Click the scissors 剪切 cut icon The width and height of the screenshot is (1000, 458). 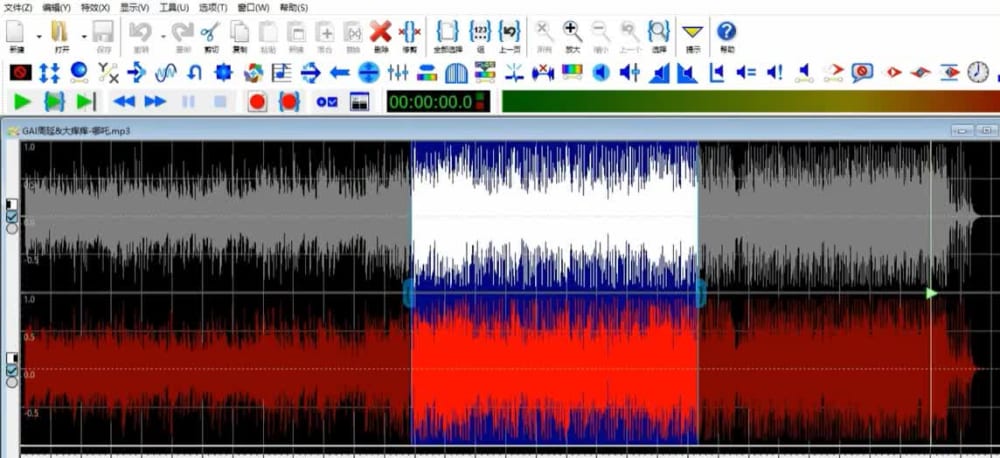point(210,32)
